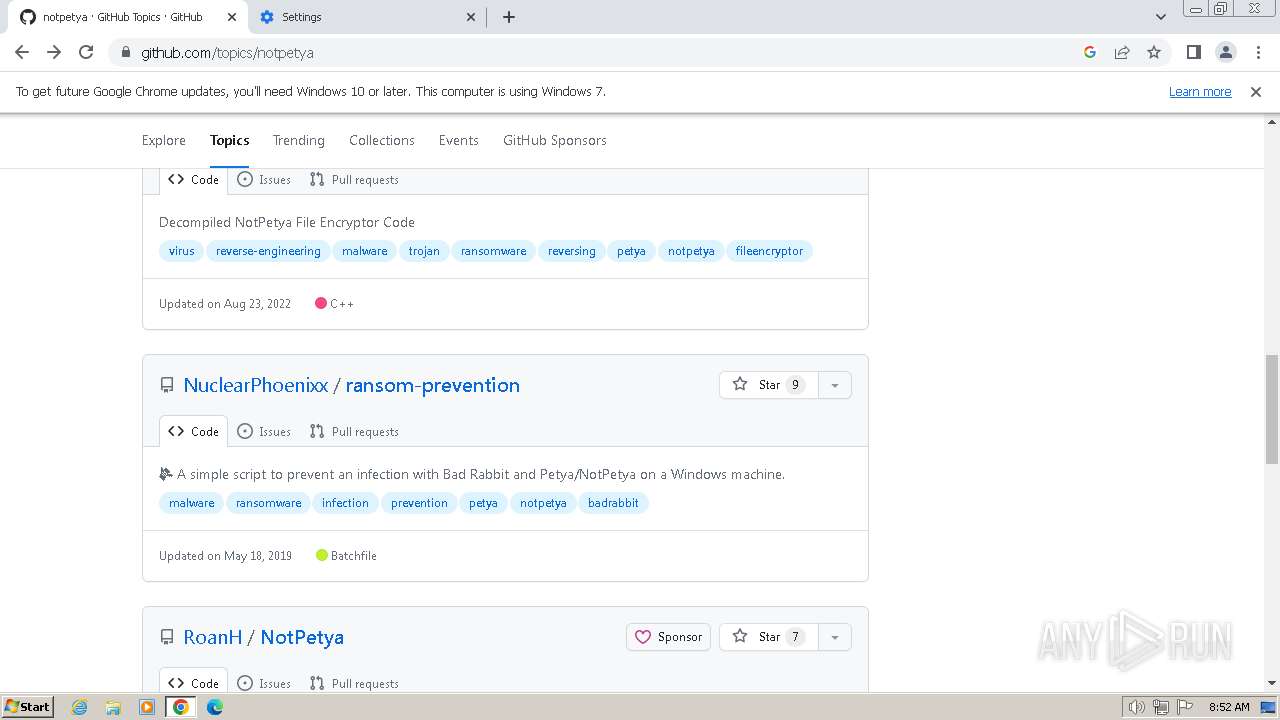The width and height of the screenshot is (1280, 720).
Task: Click the page vertical scrollbar thumb
Action: 1271,407
